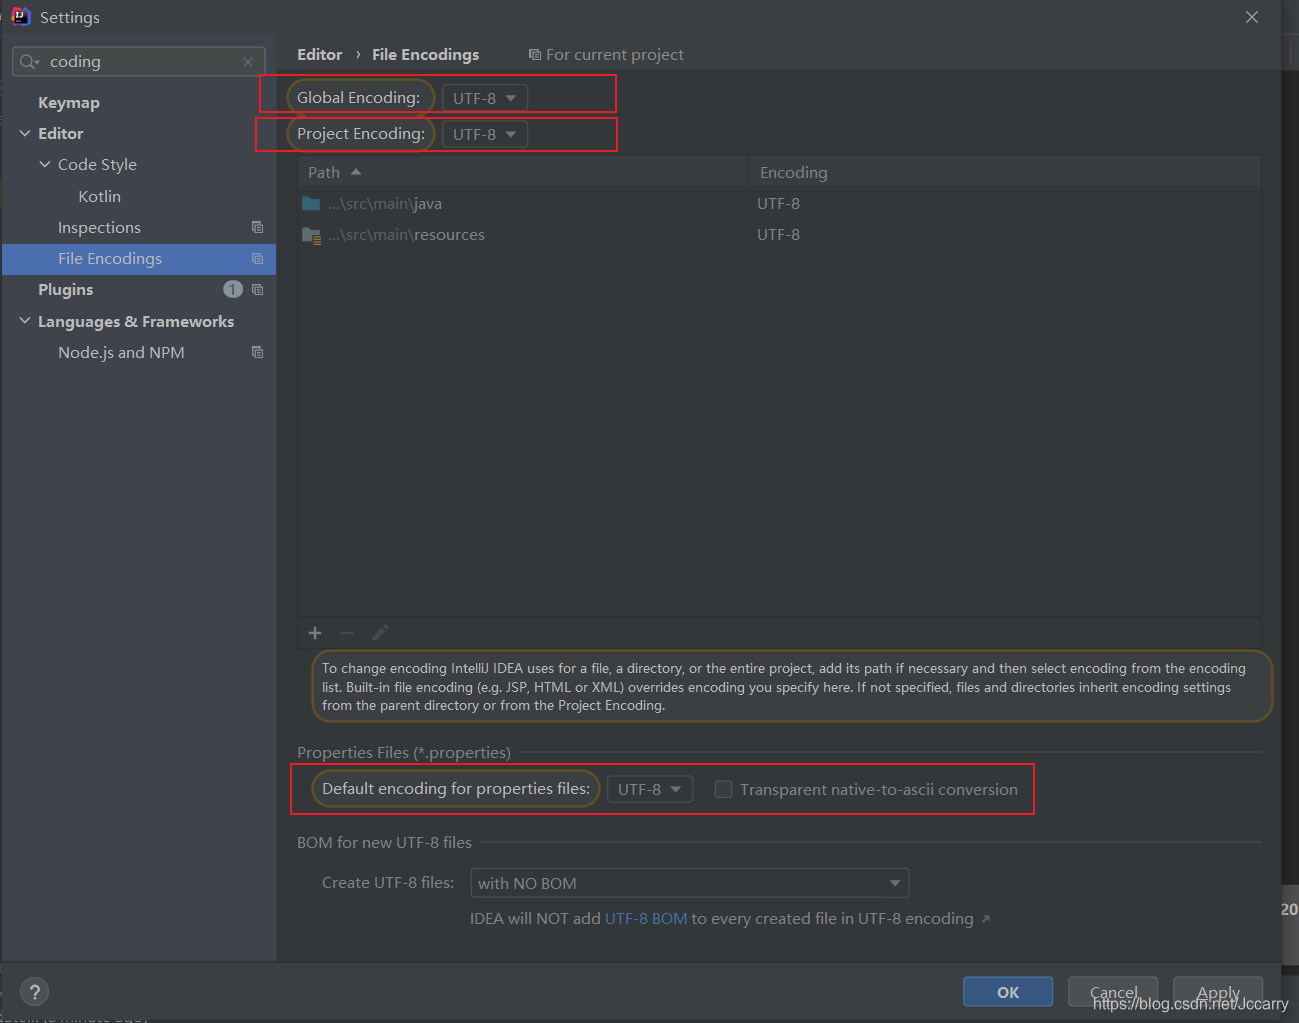Close the Settings dialog window
The height and width of the screenshot is (1023, 1299).
tap(1252, 17)
